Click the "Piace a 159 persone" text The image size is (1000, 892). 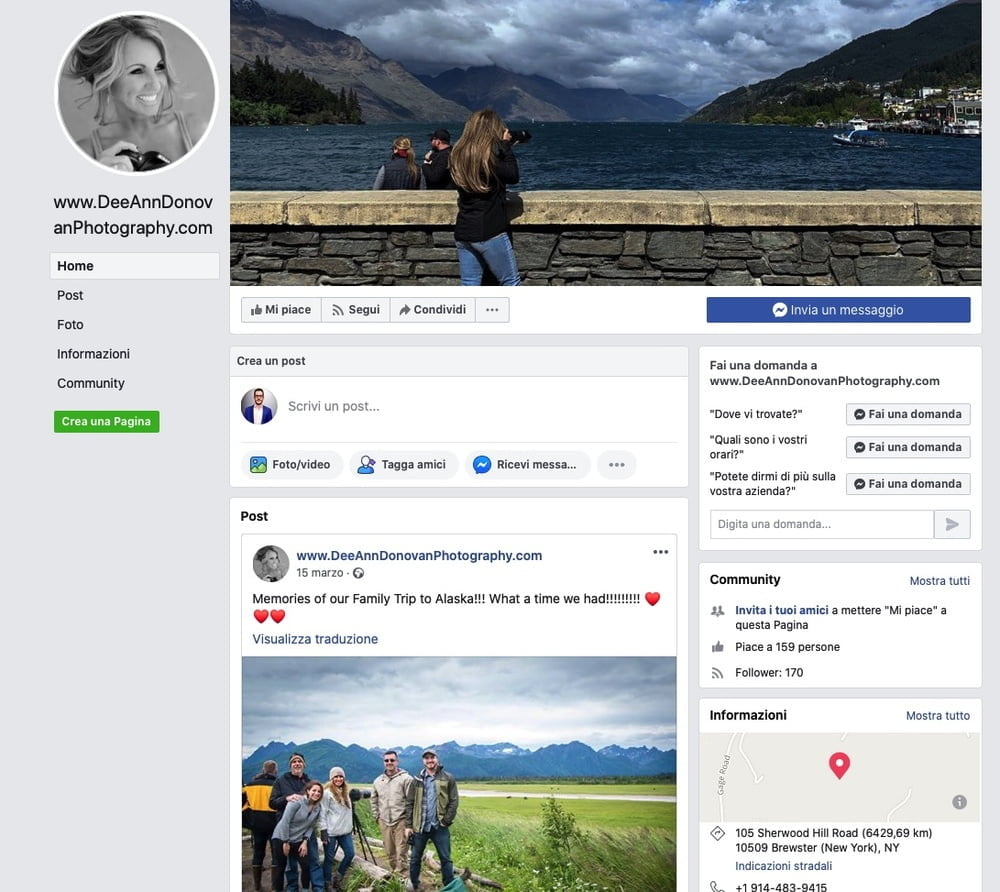point(787,647)
